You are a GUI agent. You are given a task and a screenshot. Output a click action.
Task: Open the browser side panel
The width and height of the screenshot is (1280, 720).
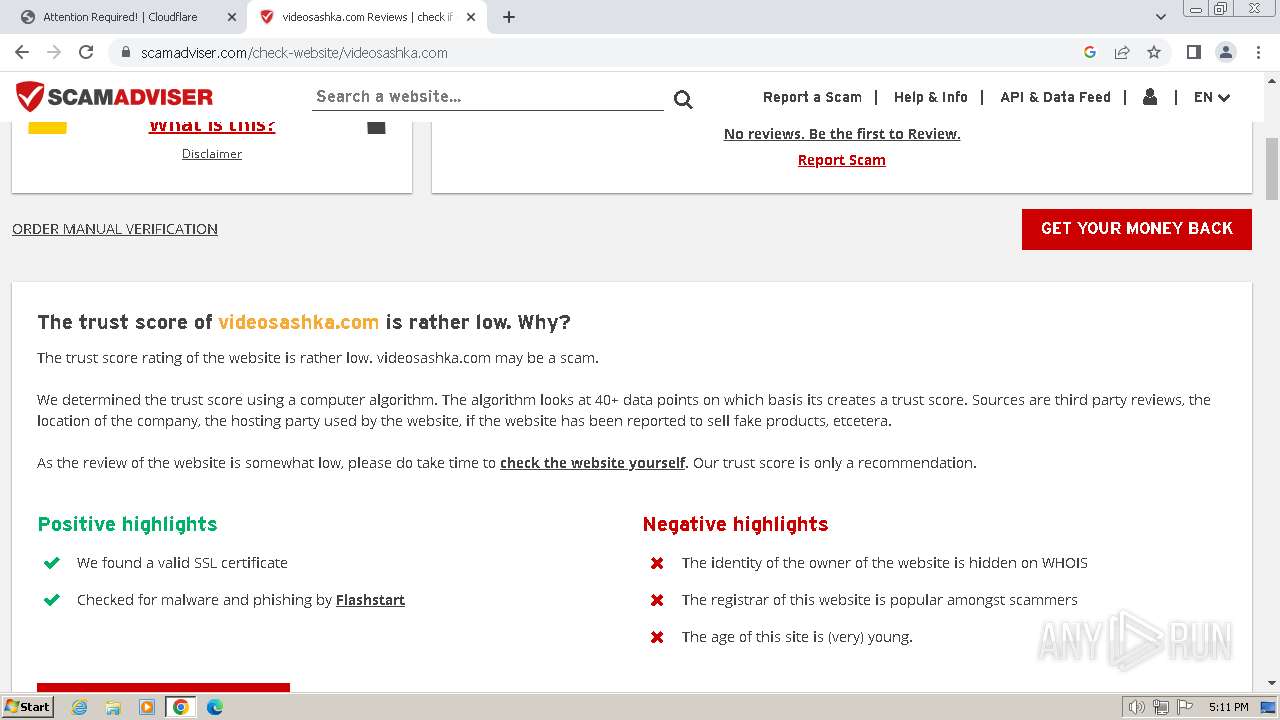tap(1193, 52)
